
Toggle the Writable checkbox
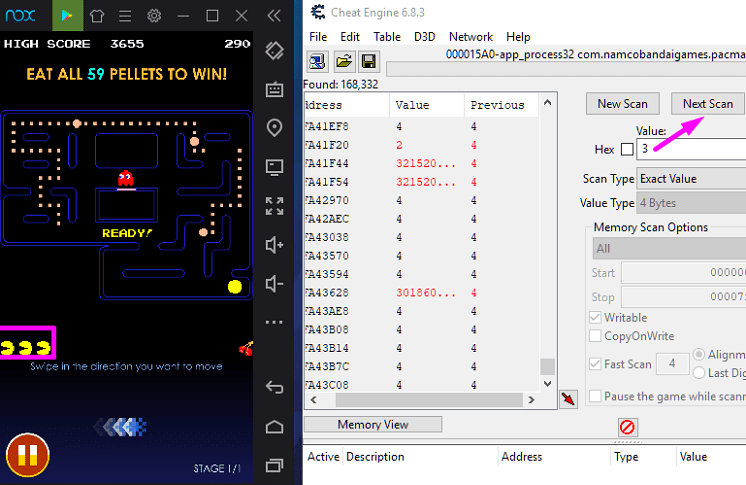tap(595, 317)
